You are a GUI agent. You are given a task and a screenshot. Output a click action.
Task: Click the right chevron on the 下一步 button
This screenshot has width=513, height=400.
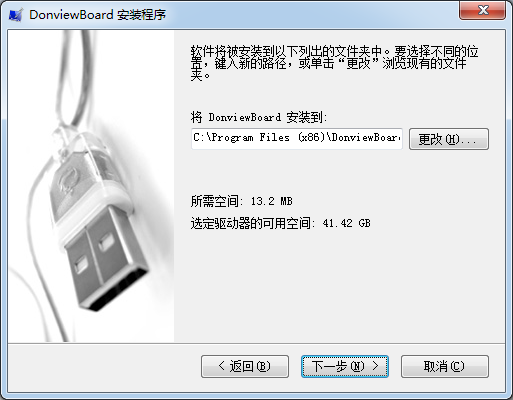point(376,366)
